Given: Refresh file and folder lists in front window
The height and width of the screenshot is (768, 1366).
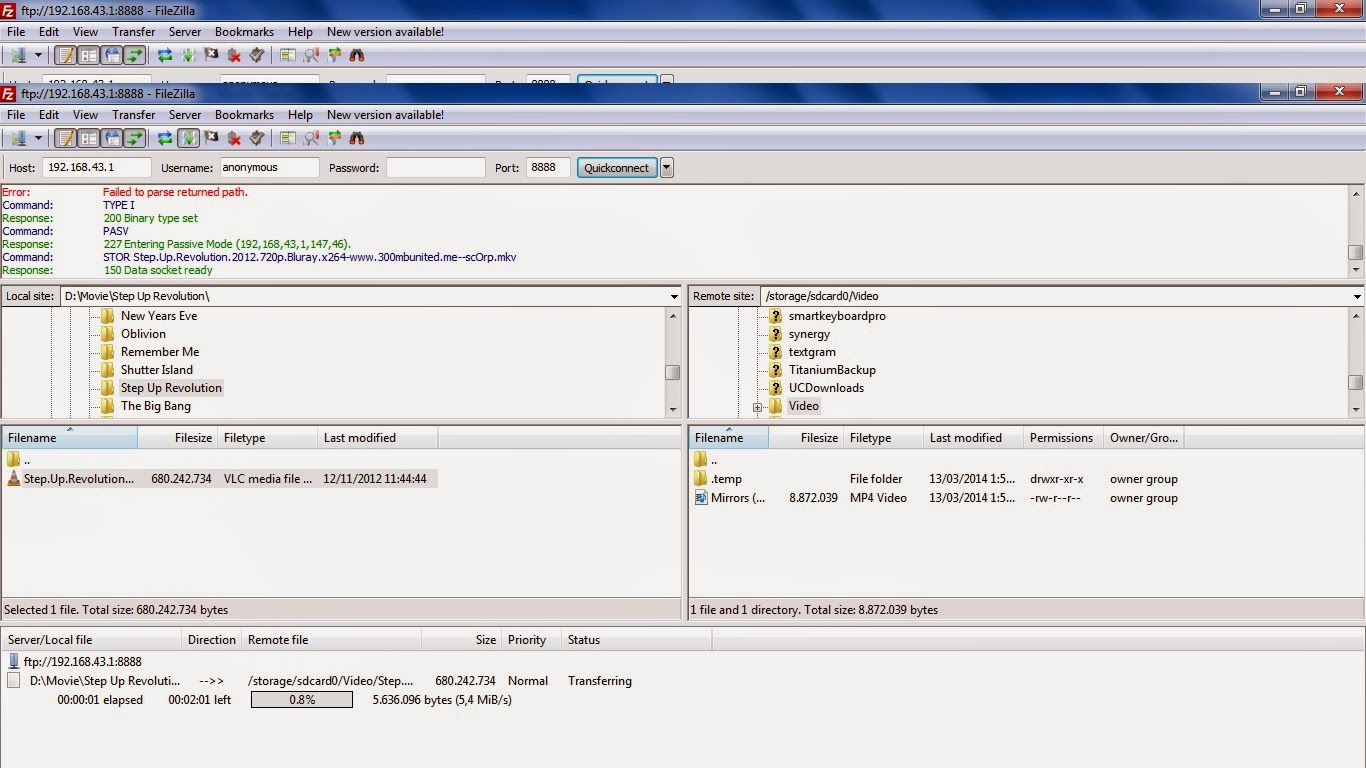Looking at the screenshot, I should (166, 138).
